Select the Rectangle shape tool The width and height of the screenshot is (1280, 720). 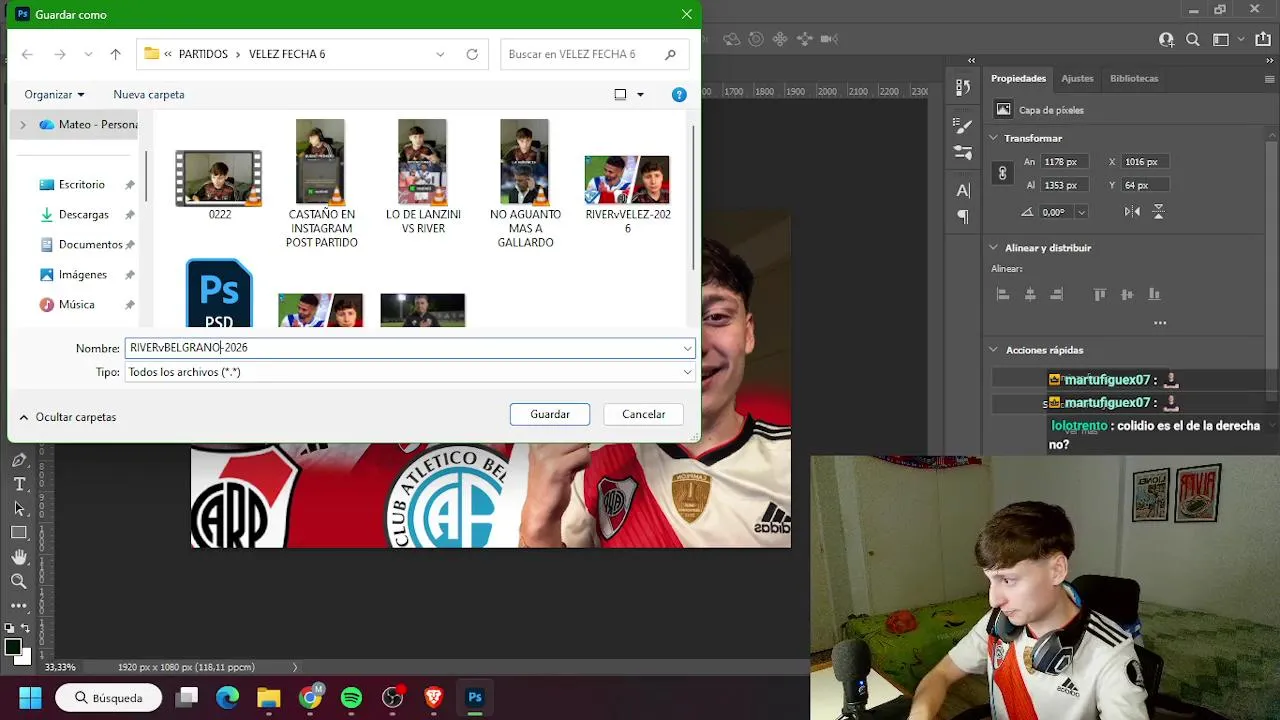click(x=19, y=532)
